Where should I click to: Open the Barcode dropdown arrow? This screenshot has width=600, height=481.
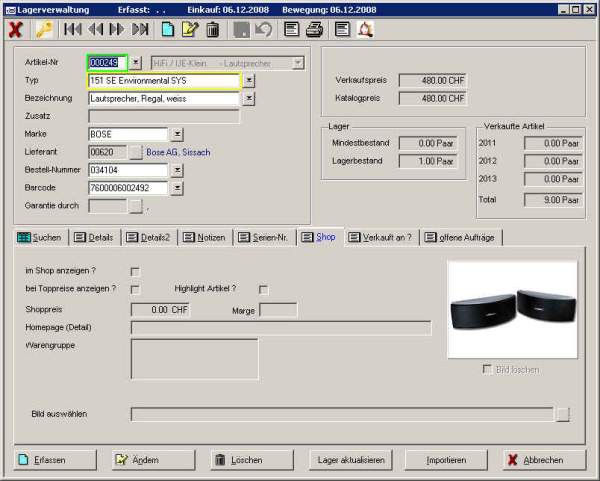[177, 187]
